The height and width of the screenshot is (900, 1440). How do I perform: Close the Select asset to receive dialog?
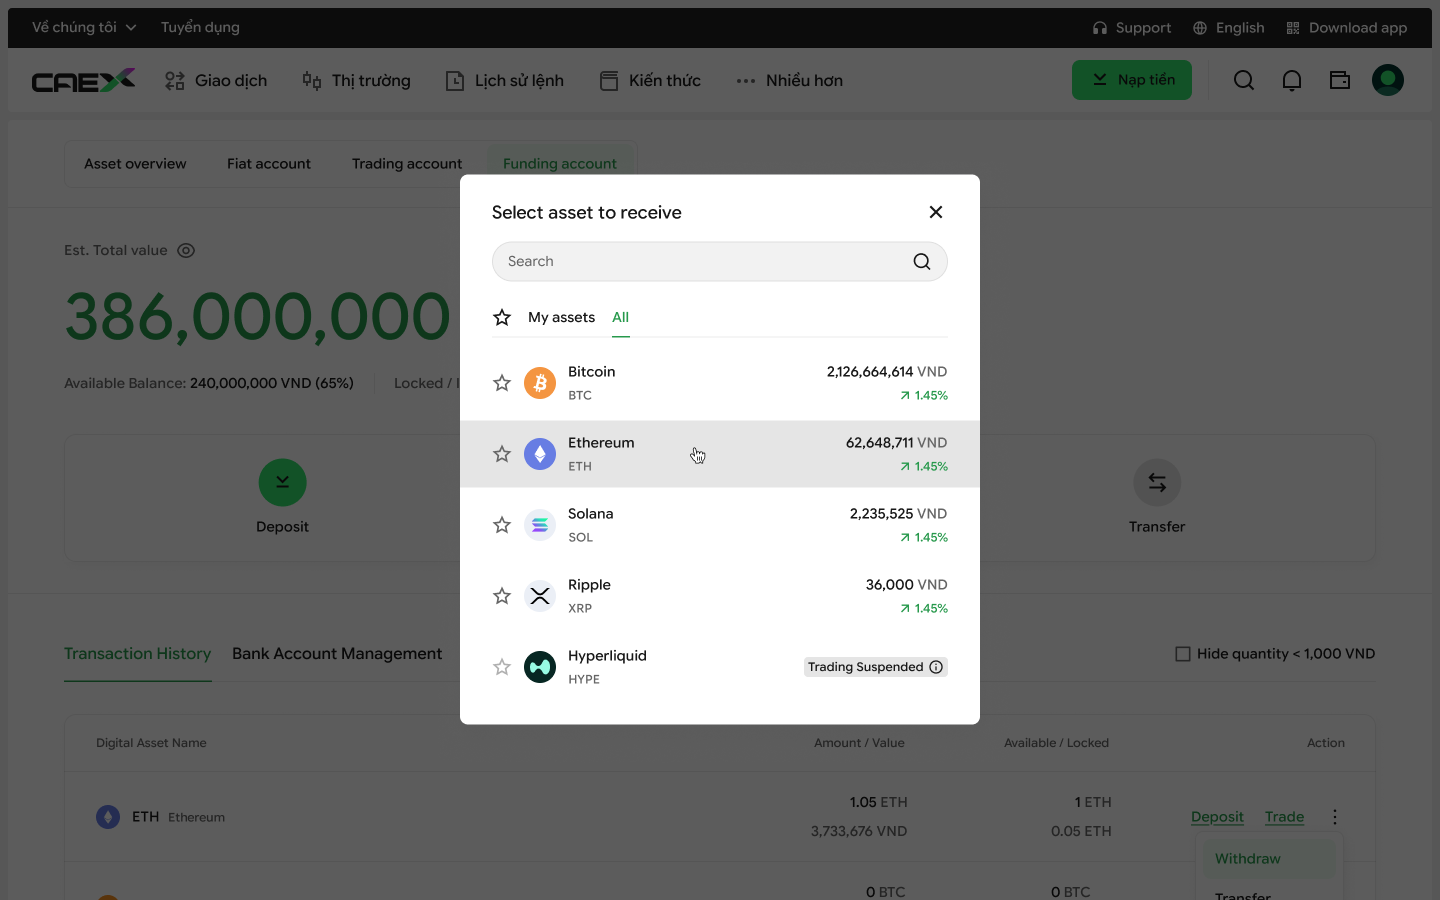(x=936, y=212)
